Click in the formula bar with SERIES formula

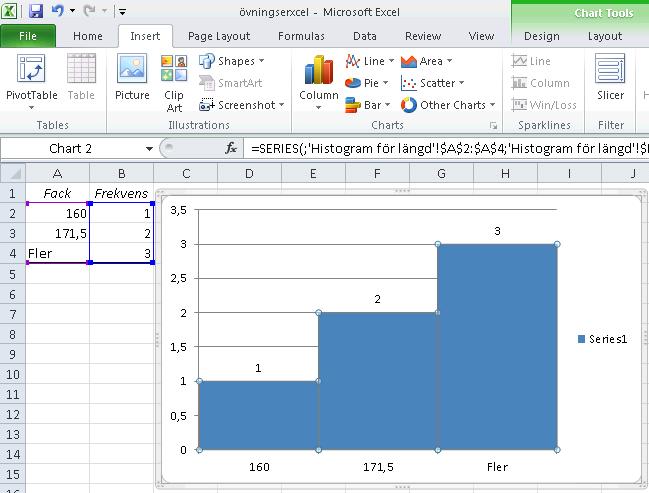pyautogui.click(x=447, y=148)
